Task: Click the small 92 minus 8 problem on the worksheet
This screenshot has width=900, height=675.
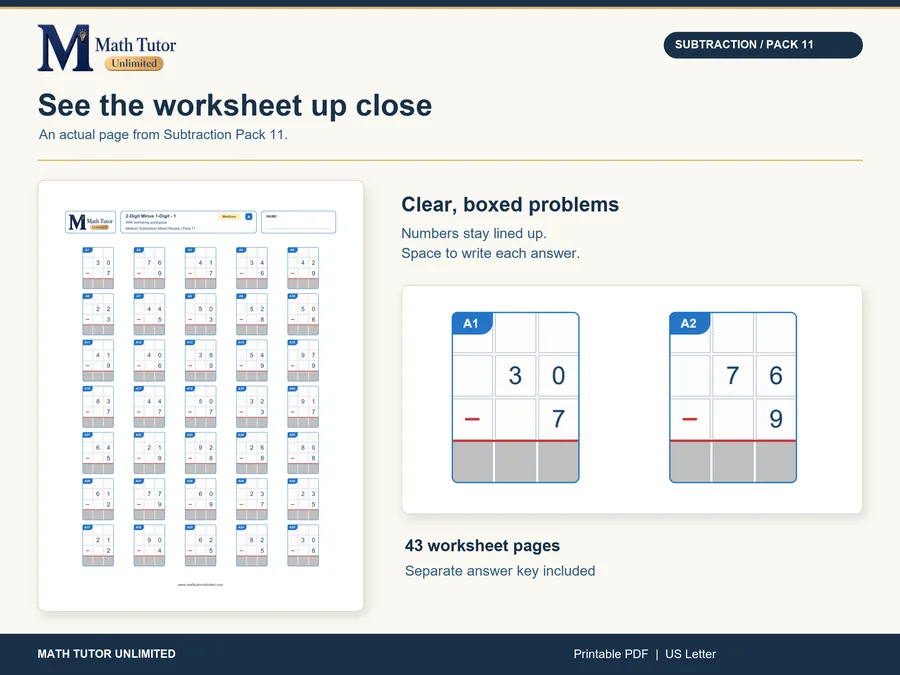Action: coord(200,453)
